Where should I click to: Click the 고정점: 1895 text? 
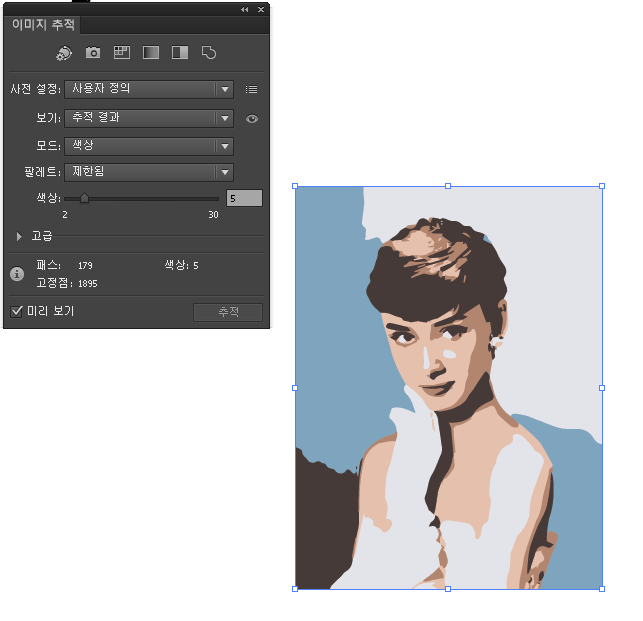67,283
